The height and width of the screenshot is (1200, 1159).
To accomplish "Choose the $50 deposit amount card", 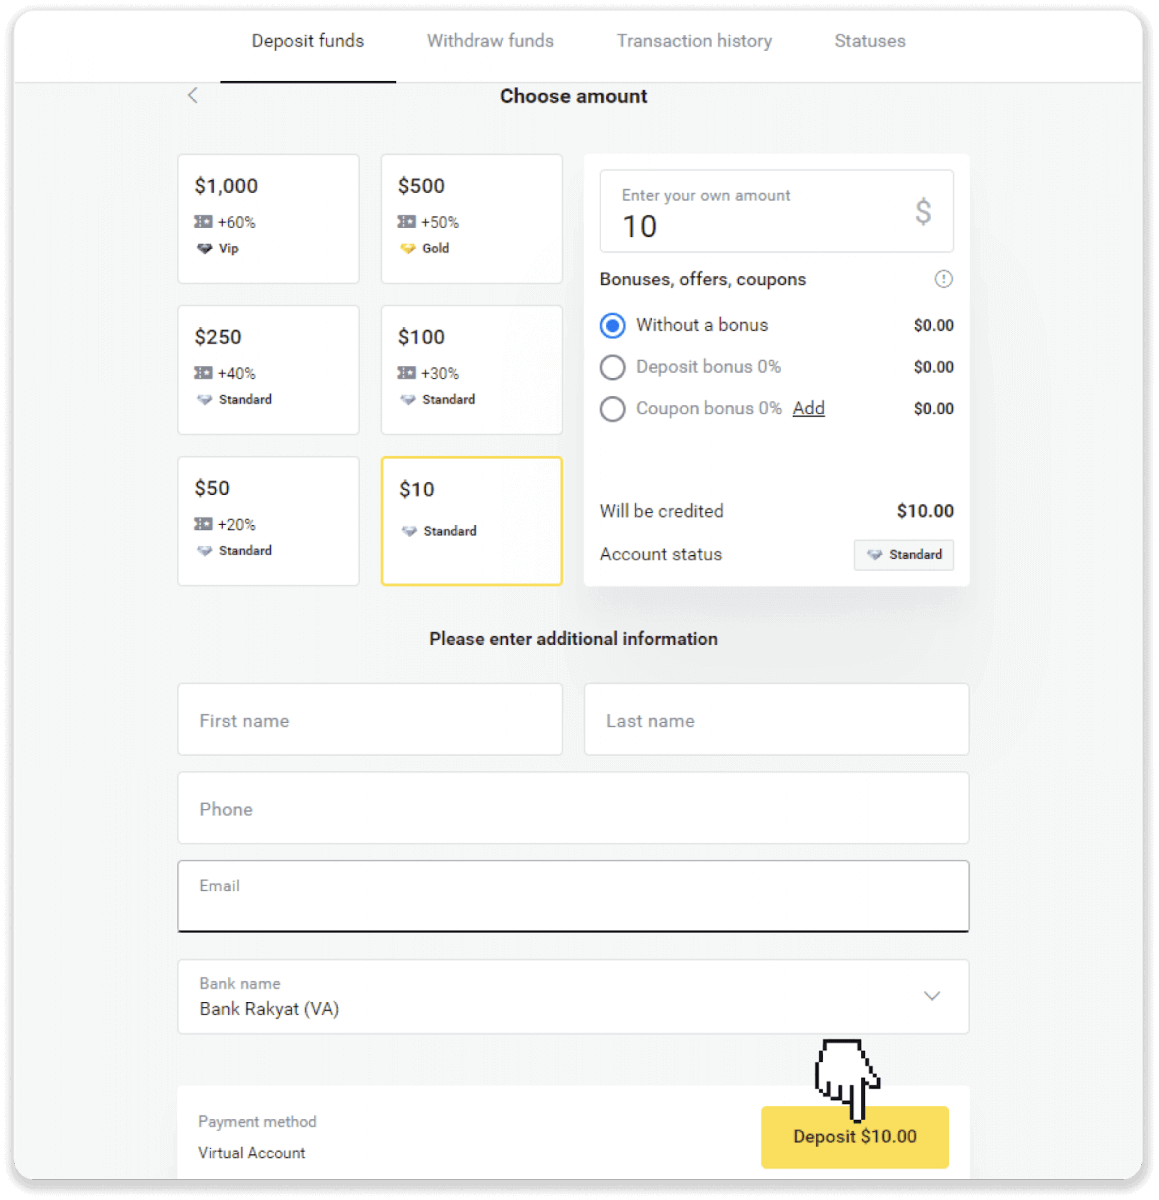I will (268, 521).
